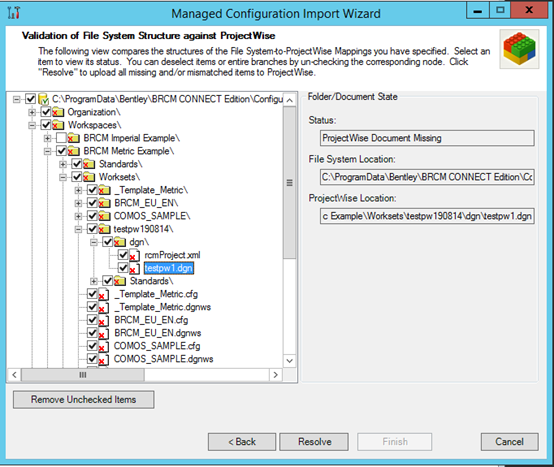Click the BRCM Imperial Example folder icon
The height and width of the screenshot is (467, 554).
73,138
